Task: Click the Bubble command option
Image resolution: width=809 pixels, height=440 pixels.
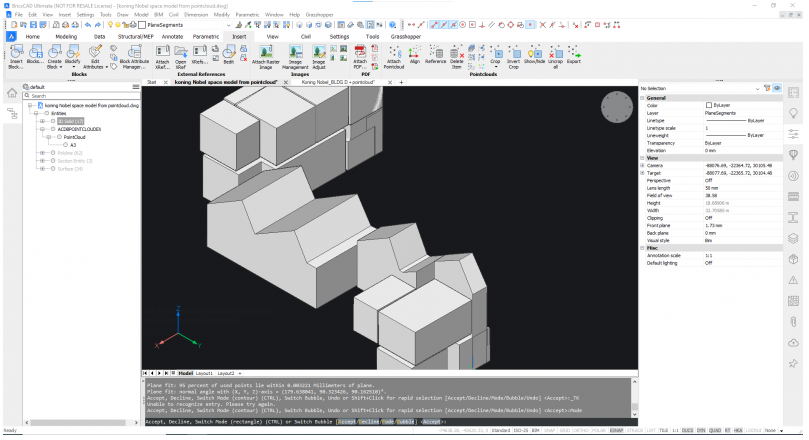Action: tap(406, 422)
